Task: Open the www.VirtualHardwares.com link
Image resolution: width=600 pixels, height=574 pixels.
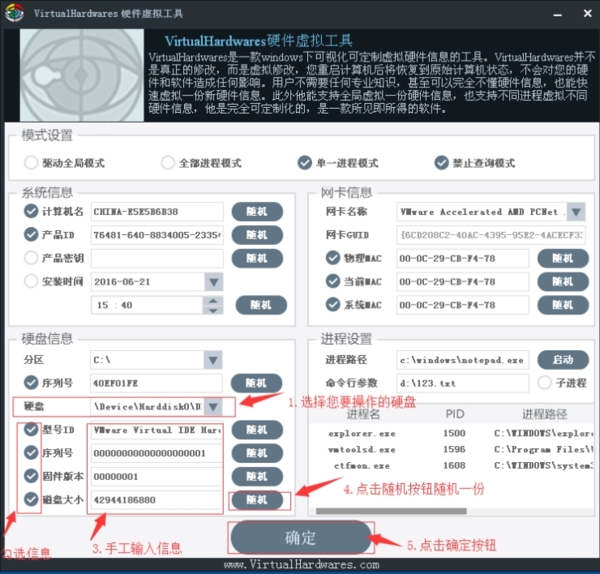Action: pos(302,564)
